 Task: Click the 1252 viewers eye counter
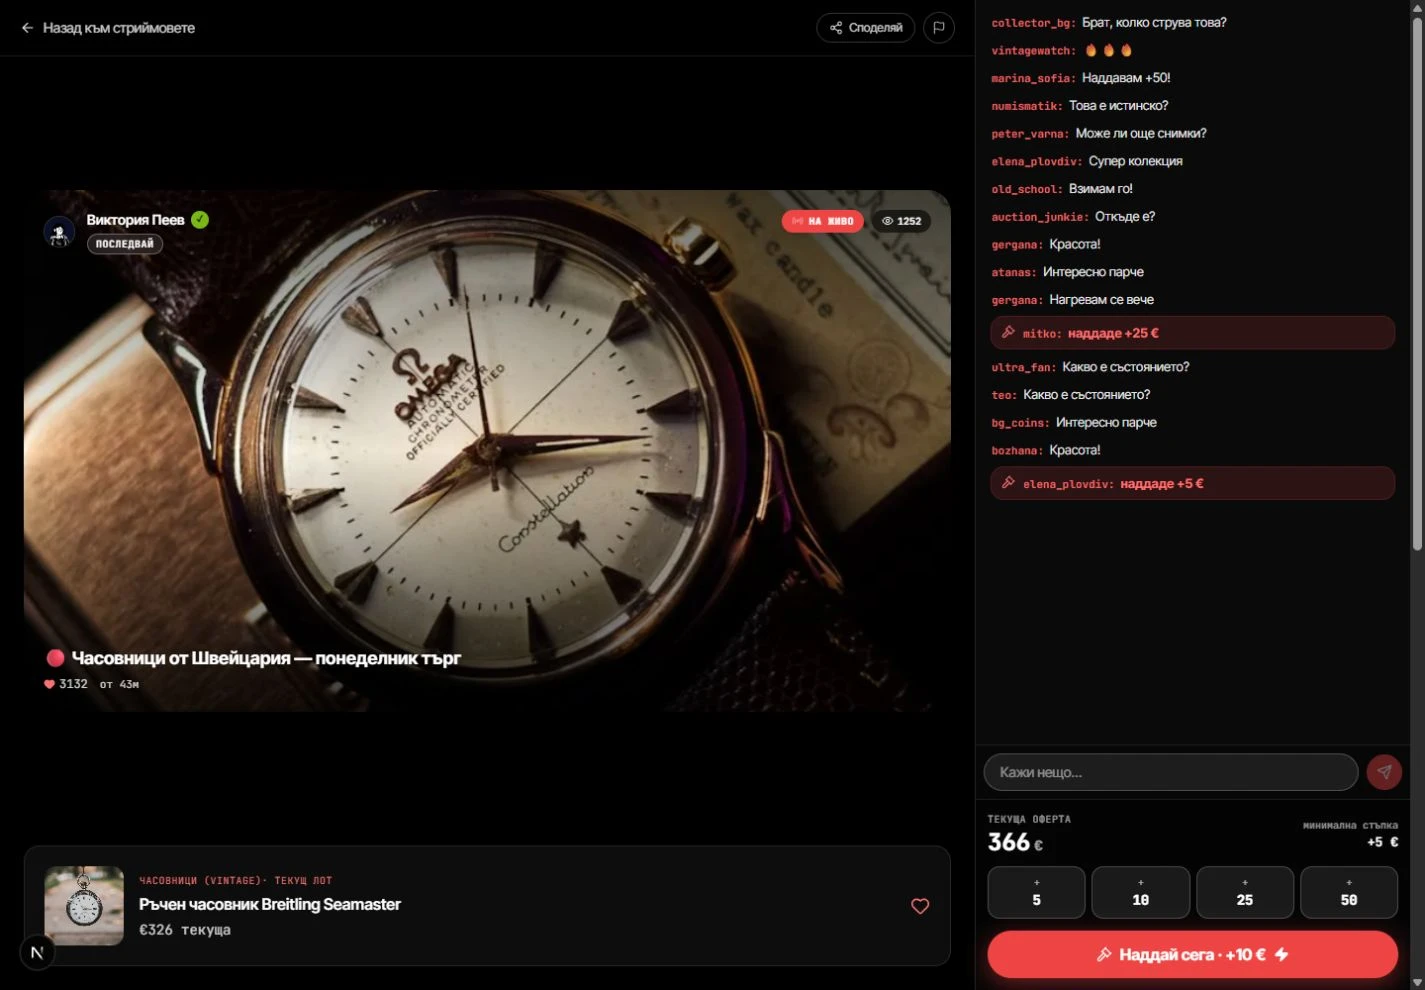901,221
